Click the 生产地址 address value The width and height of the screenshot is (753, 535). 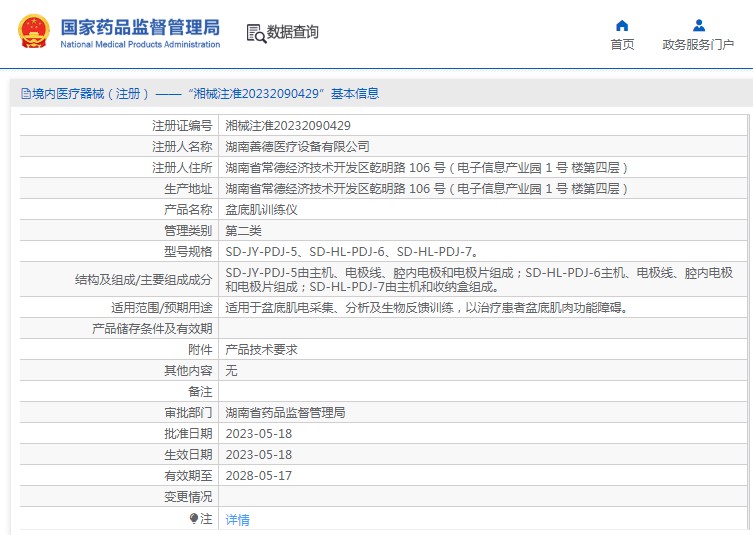point(426,189)
